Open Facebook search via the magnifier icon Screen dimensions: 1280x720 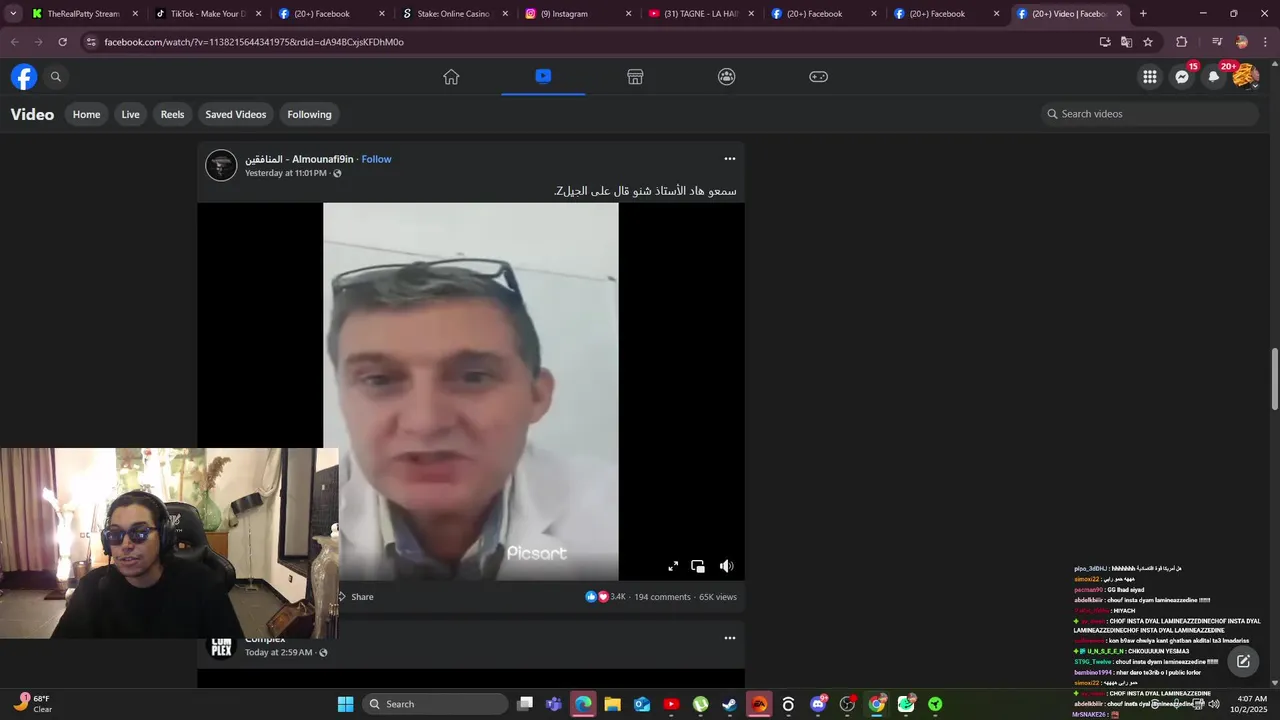pyautogui.click(x=56, y=77)
